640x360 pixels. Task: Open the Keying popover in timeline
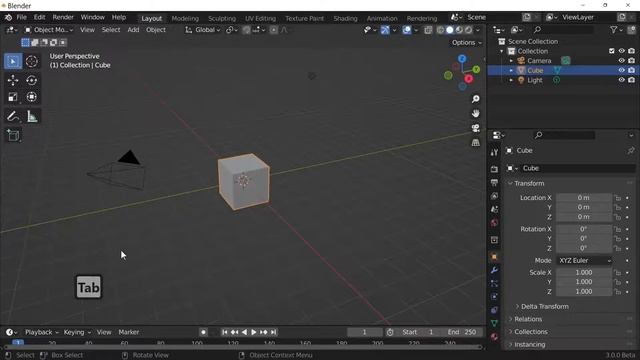click(x=77, y=332)
